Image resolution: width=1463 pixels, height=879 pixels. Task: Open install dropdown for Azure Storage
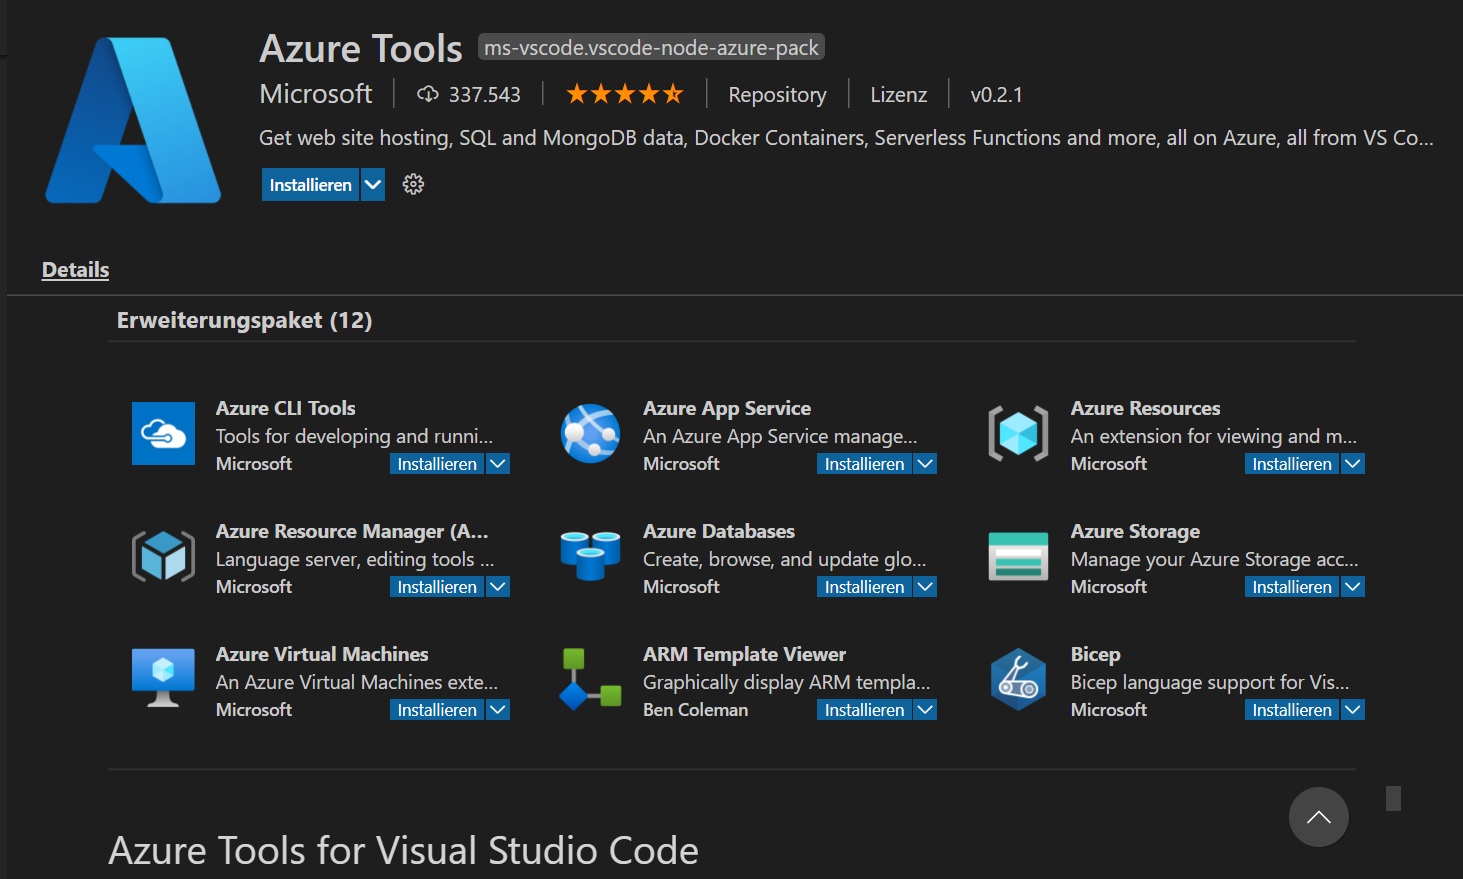tap(1353, 587)
